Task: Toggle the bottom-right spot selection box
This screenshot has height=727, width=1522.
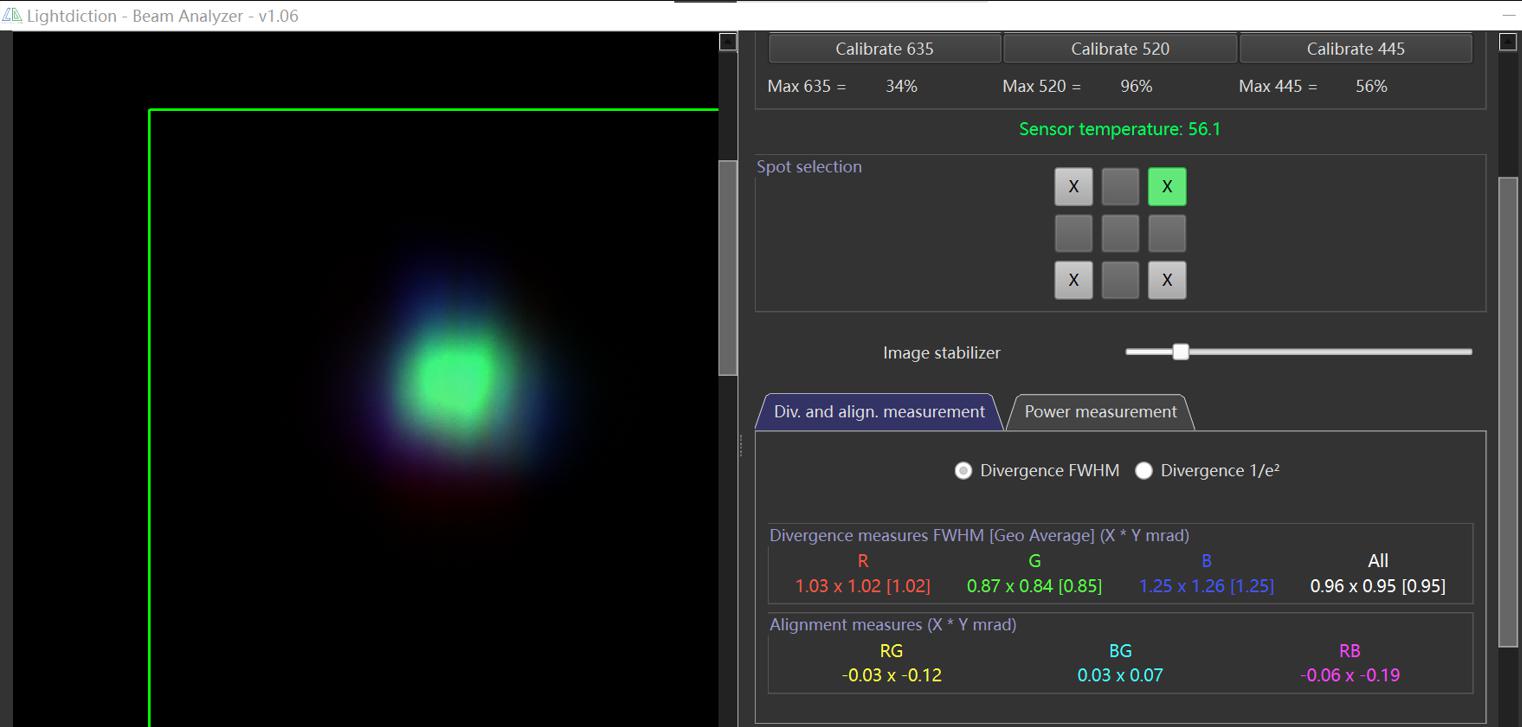Action: coord(1167,280)
